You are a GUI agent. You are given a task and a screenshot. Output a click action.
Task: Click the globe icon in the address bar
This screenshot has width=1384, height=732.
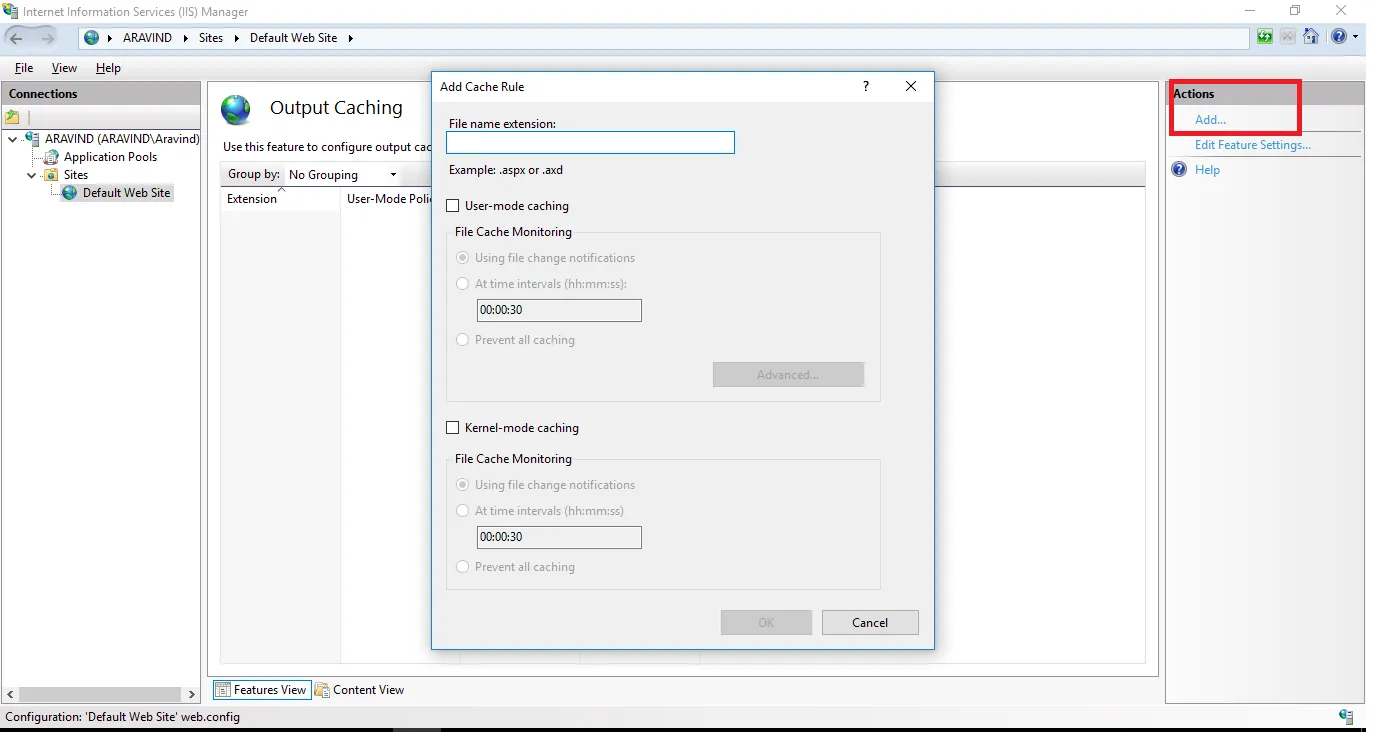(x=92, y=38)
